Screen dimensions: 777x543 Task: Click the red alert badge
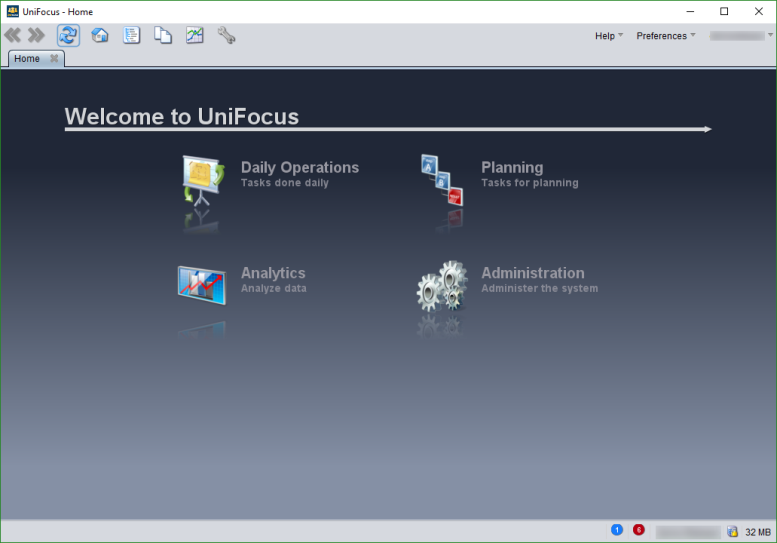[x=639, y=530]
